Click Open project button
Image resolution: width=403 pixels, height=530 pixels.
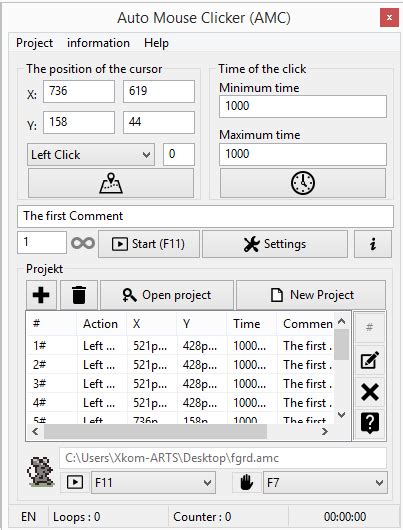click(x=167, y=295)
